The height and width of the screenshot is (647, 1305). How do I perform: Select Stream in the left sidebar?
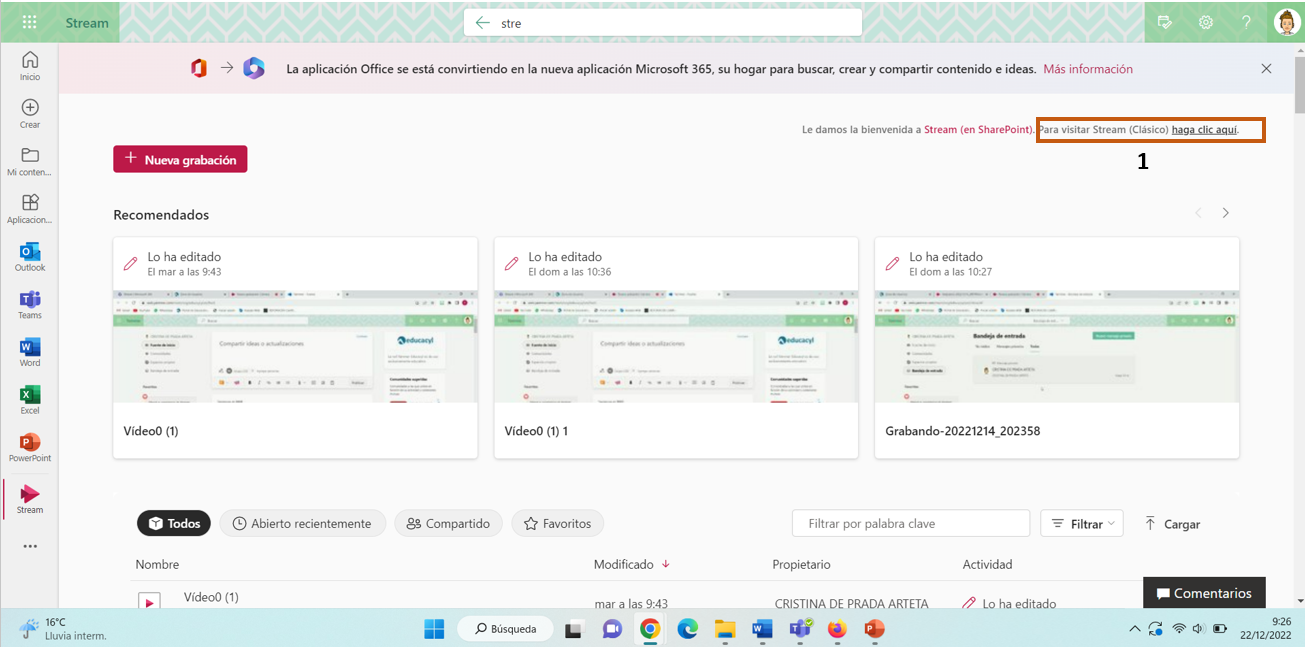pos(30,499)
